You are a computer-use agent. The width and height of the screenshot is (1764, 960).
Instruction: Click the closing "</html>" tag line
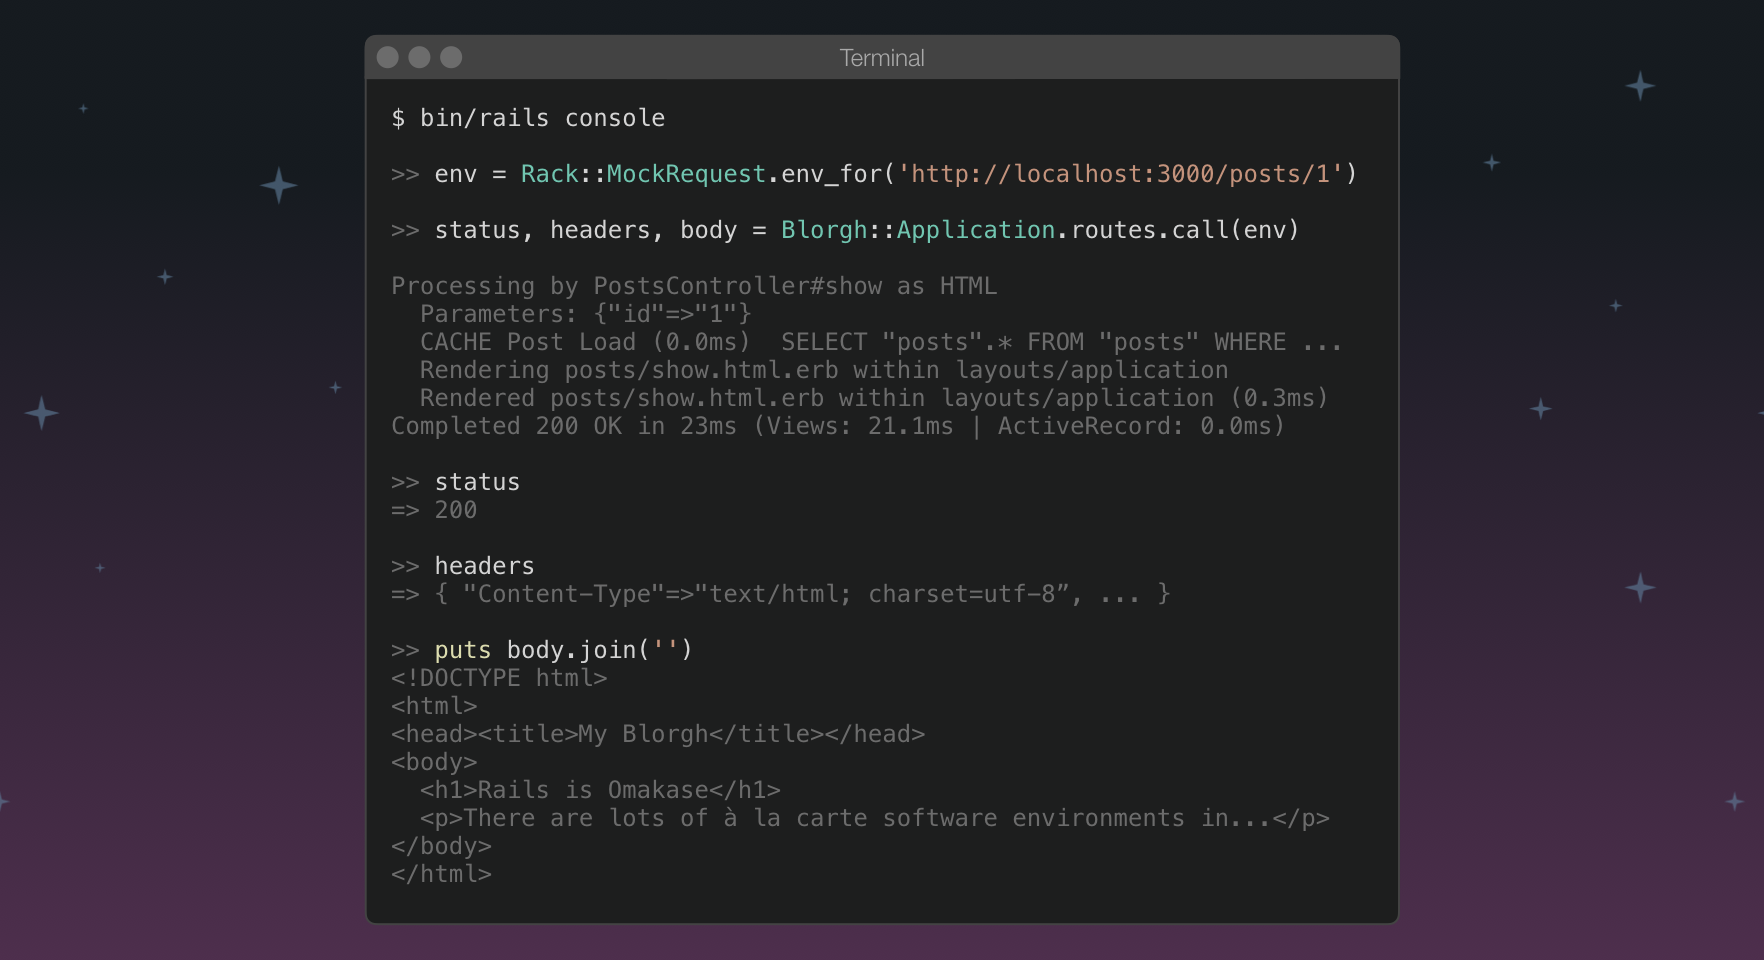coord(441,874)
